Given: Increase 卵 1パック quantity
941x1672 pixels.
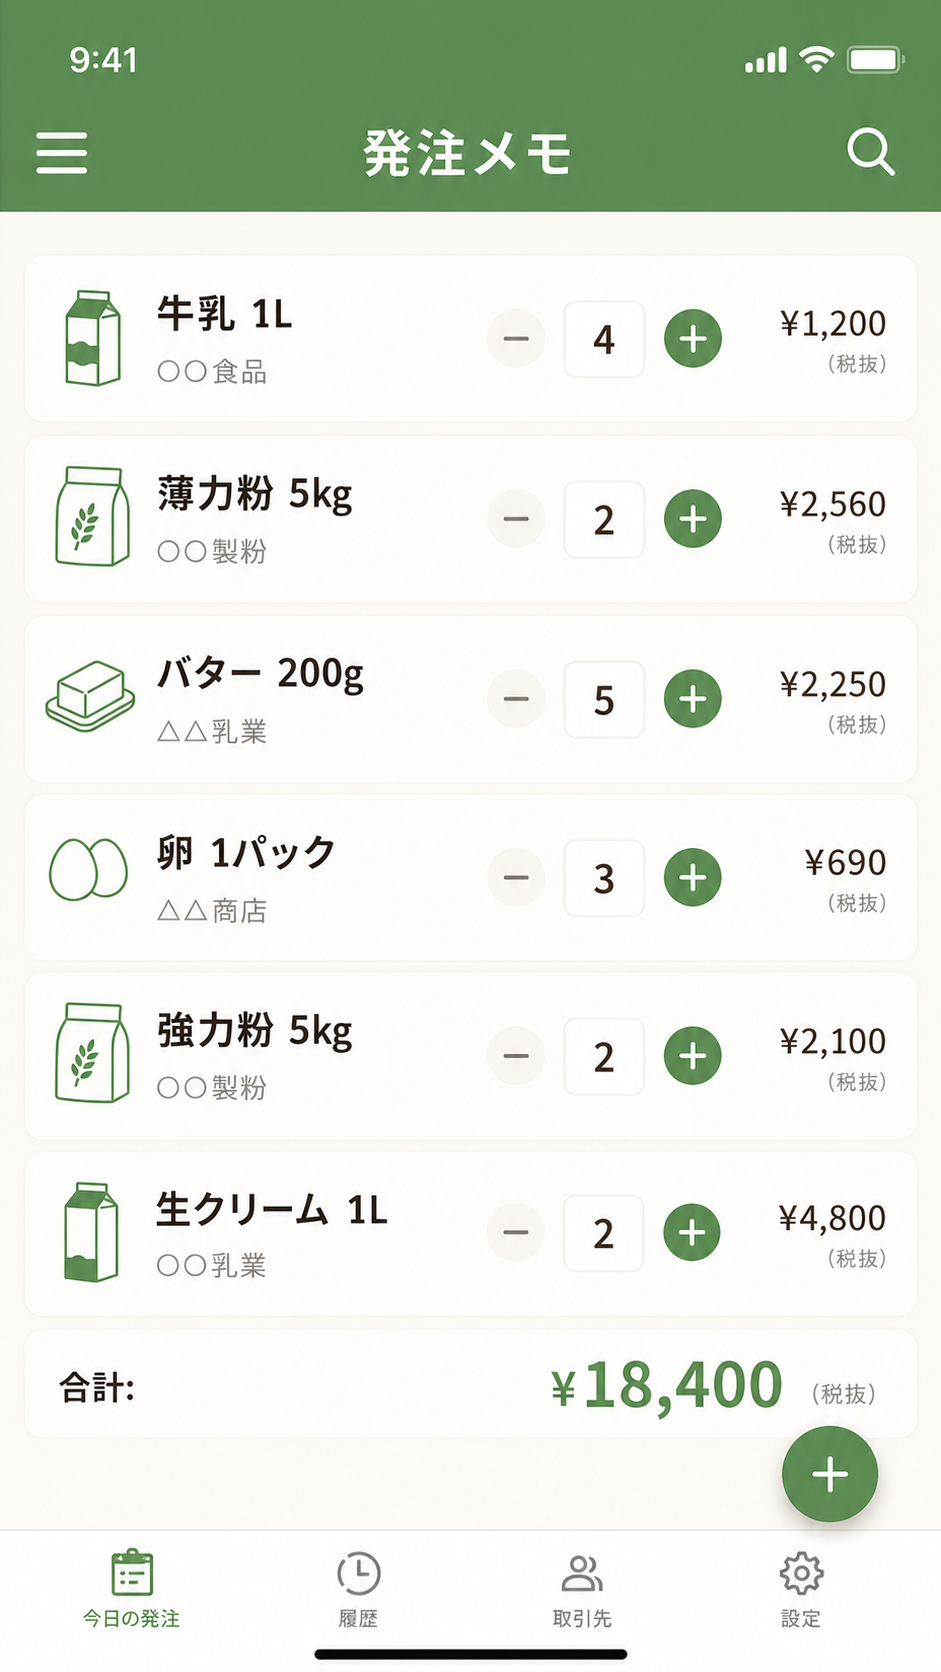Looking at the screenshot, I should coord(693,877).
